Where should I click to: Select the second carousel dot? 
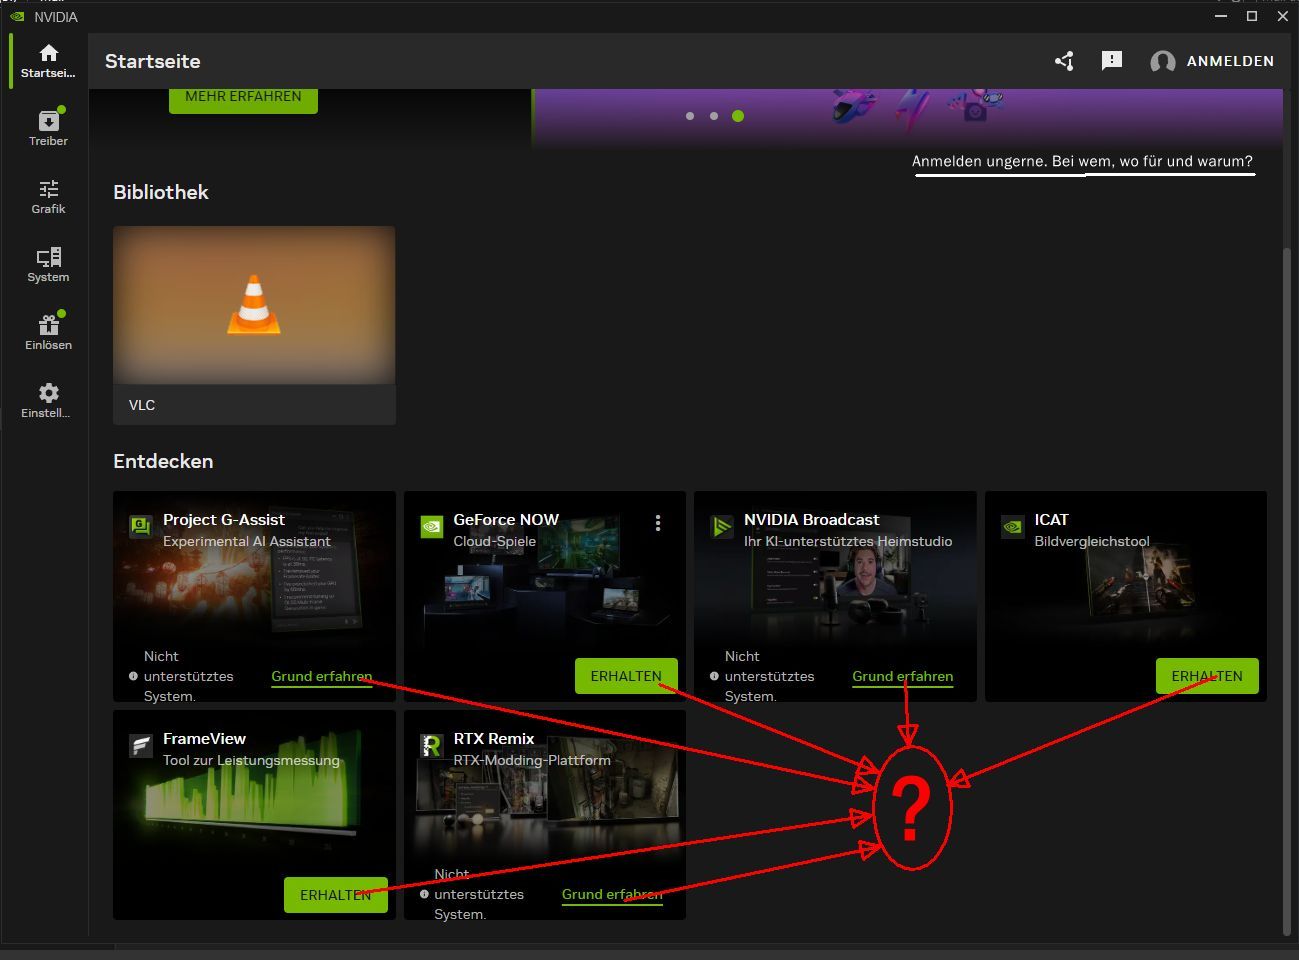click(x=714, y=116)
